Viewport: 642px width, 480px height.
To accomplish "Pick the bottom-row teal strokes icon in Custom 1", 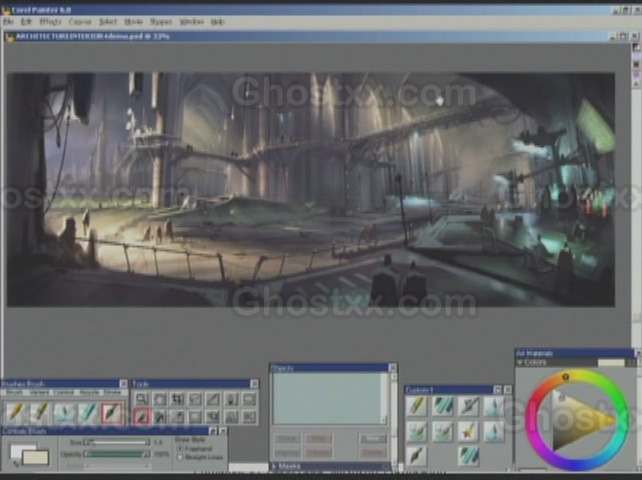I will (468, 456).
